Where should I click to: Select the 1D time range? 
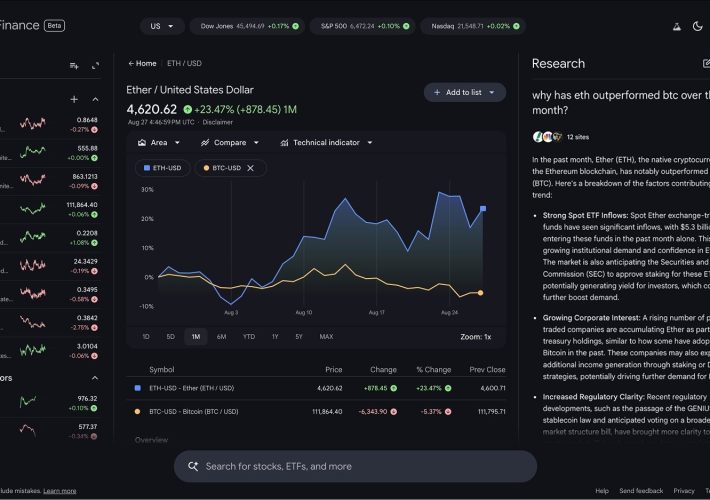tap(146, 337)
